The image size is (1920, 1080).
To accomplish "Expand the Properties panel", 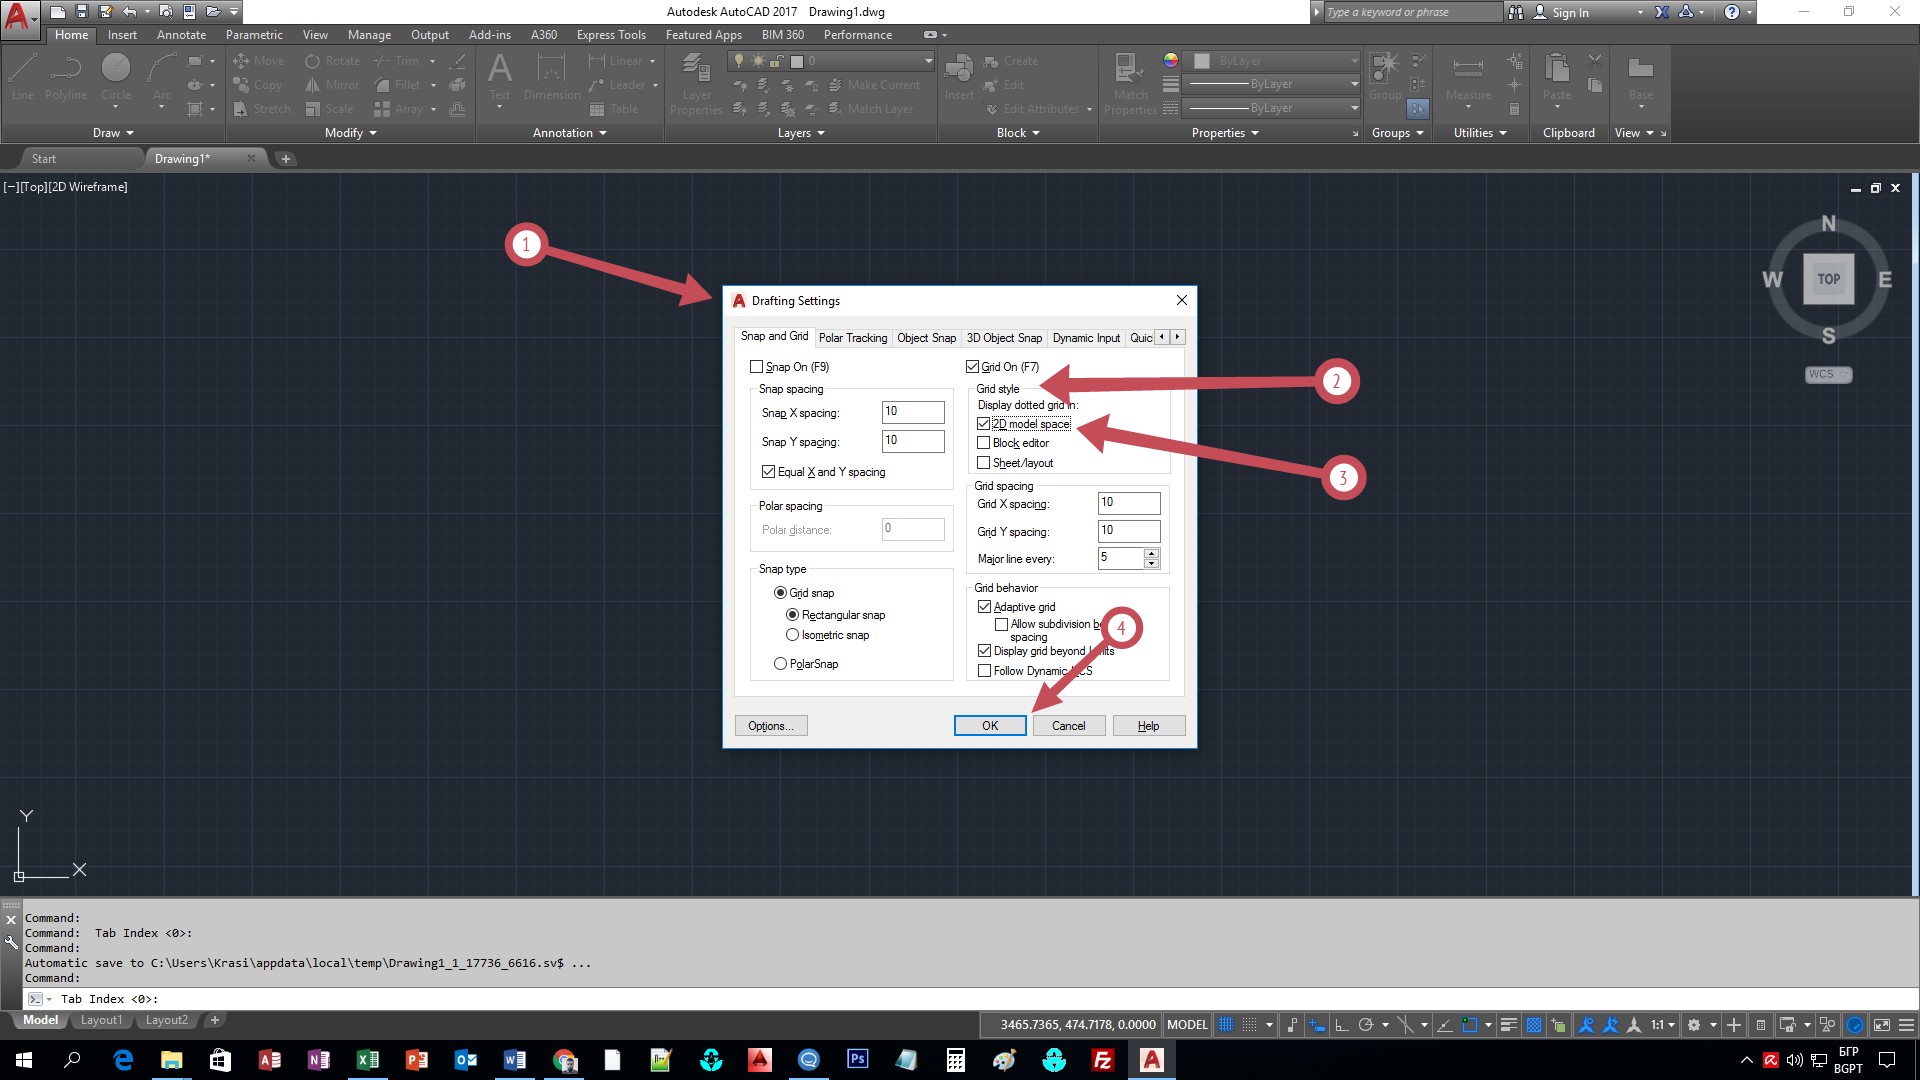I will tap(1225, 133).
